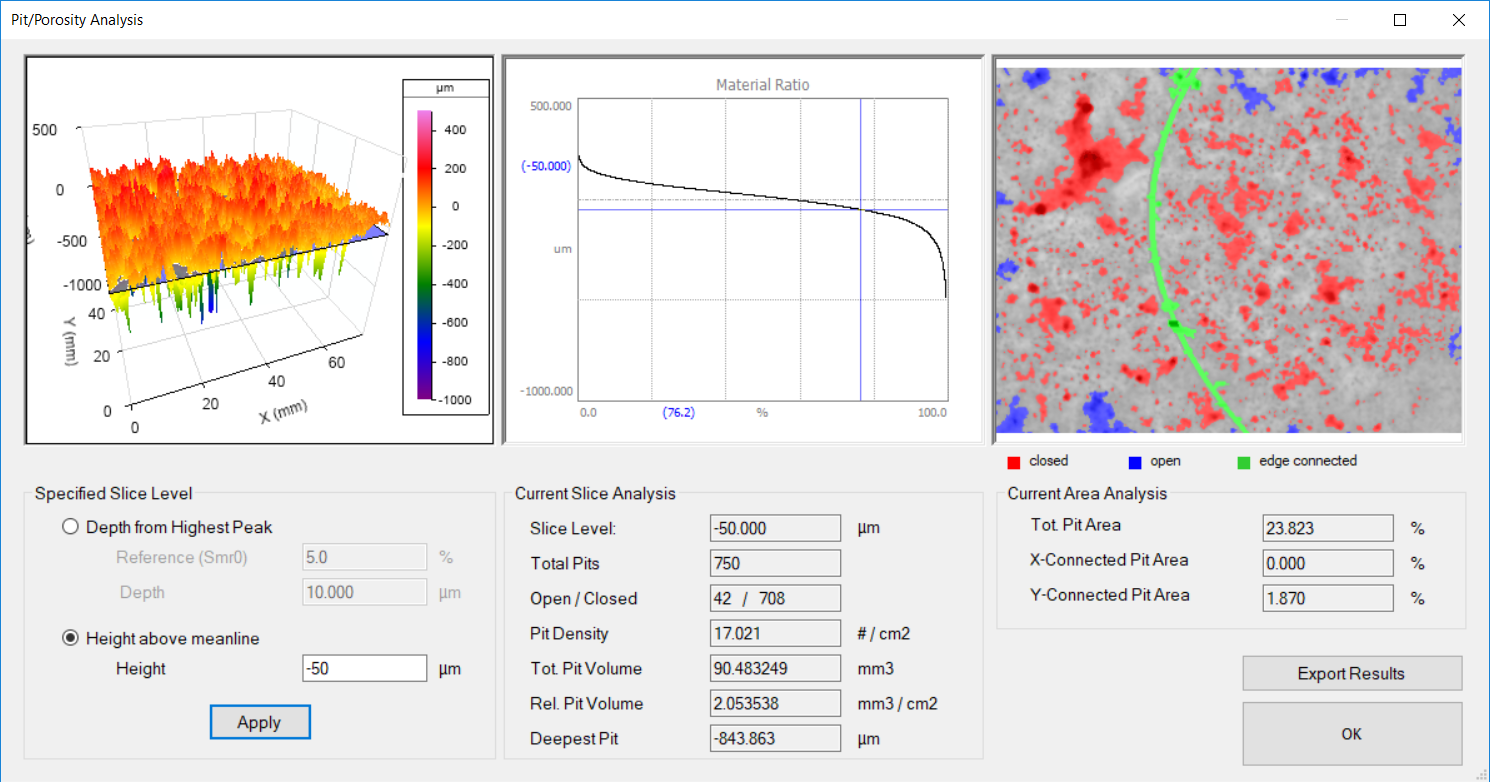Click the X-Connected Pit Area value field
The width and height of the screenshot is (1490, 782).
[1327, 563]
